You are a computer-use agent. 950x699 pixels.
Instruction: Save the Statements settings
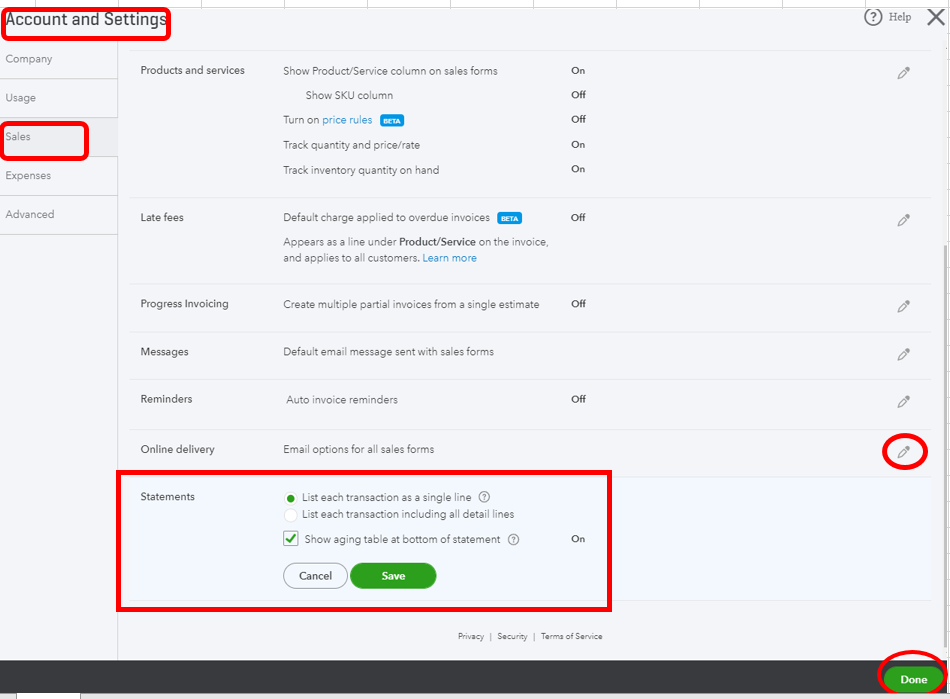pyautogui.click(x=393, y=576)
